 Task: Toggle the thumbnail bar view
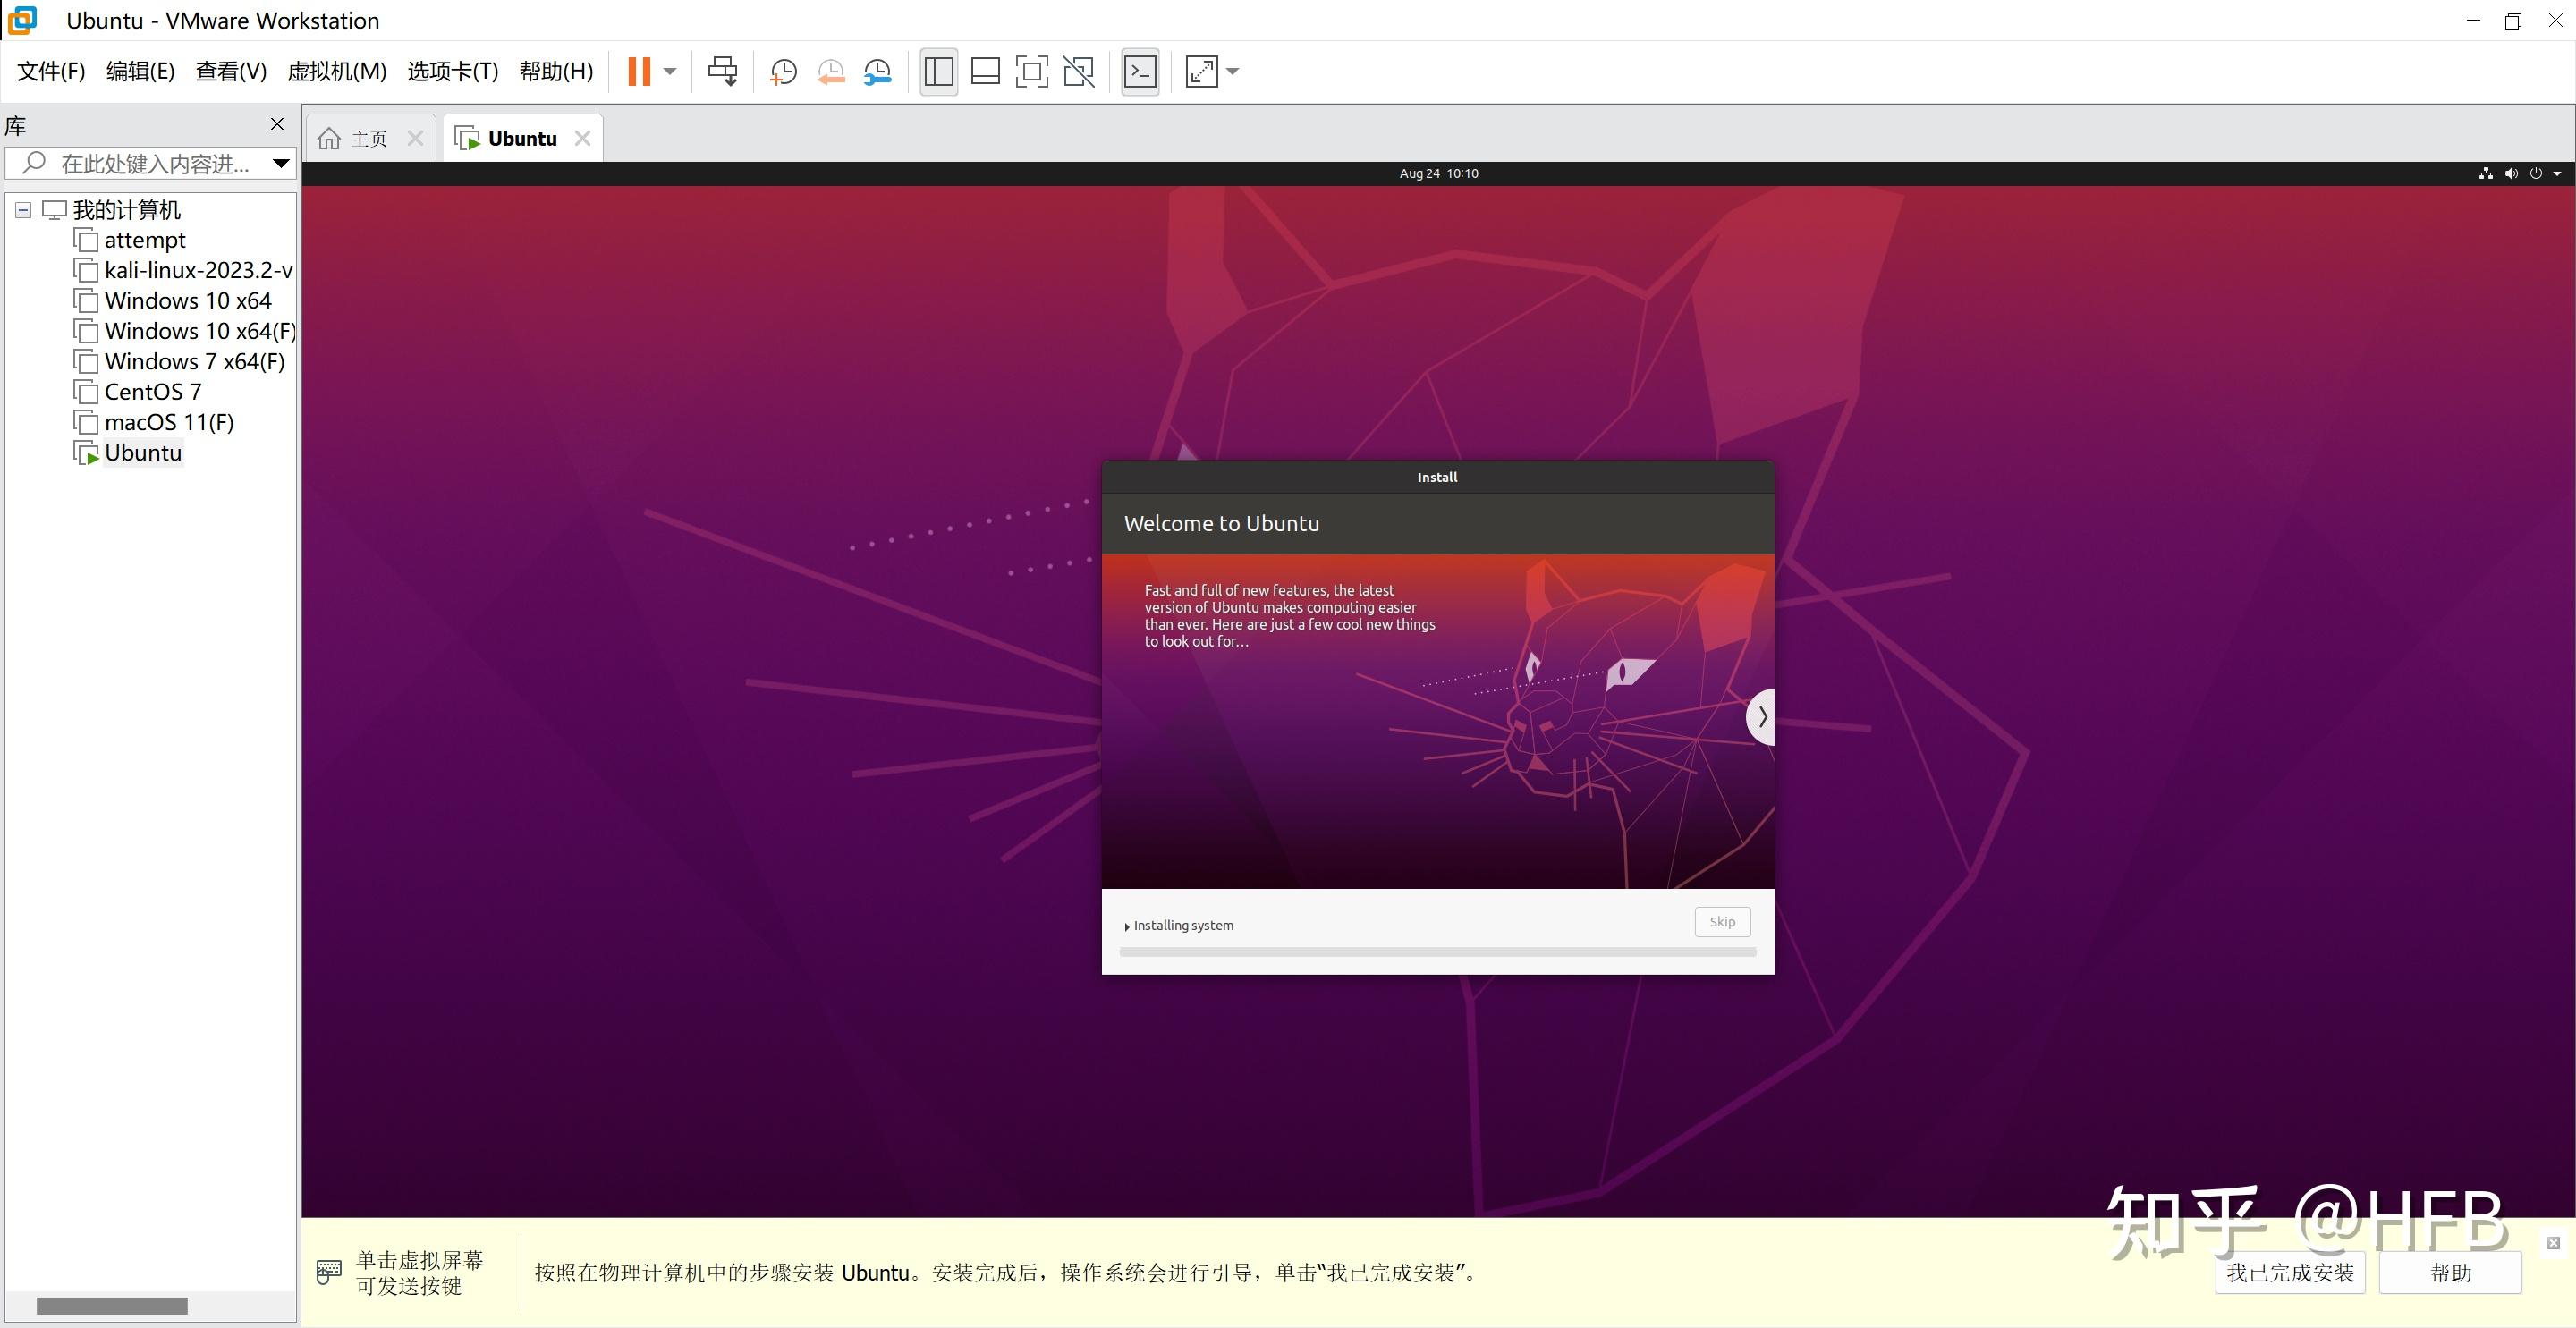[985, 71]
